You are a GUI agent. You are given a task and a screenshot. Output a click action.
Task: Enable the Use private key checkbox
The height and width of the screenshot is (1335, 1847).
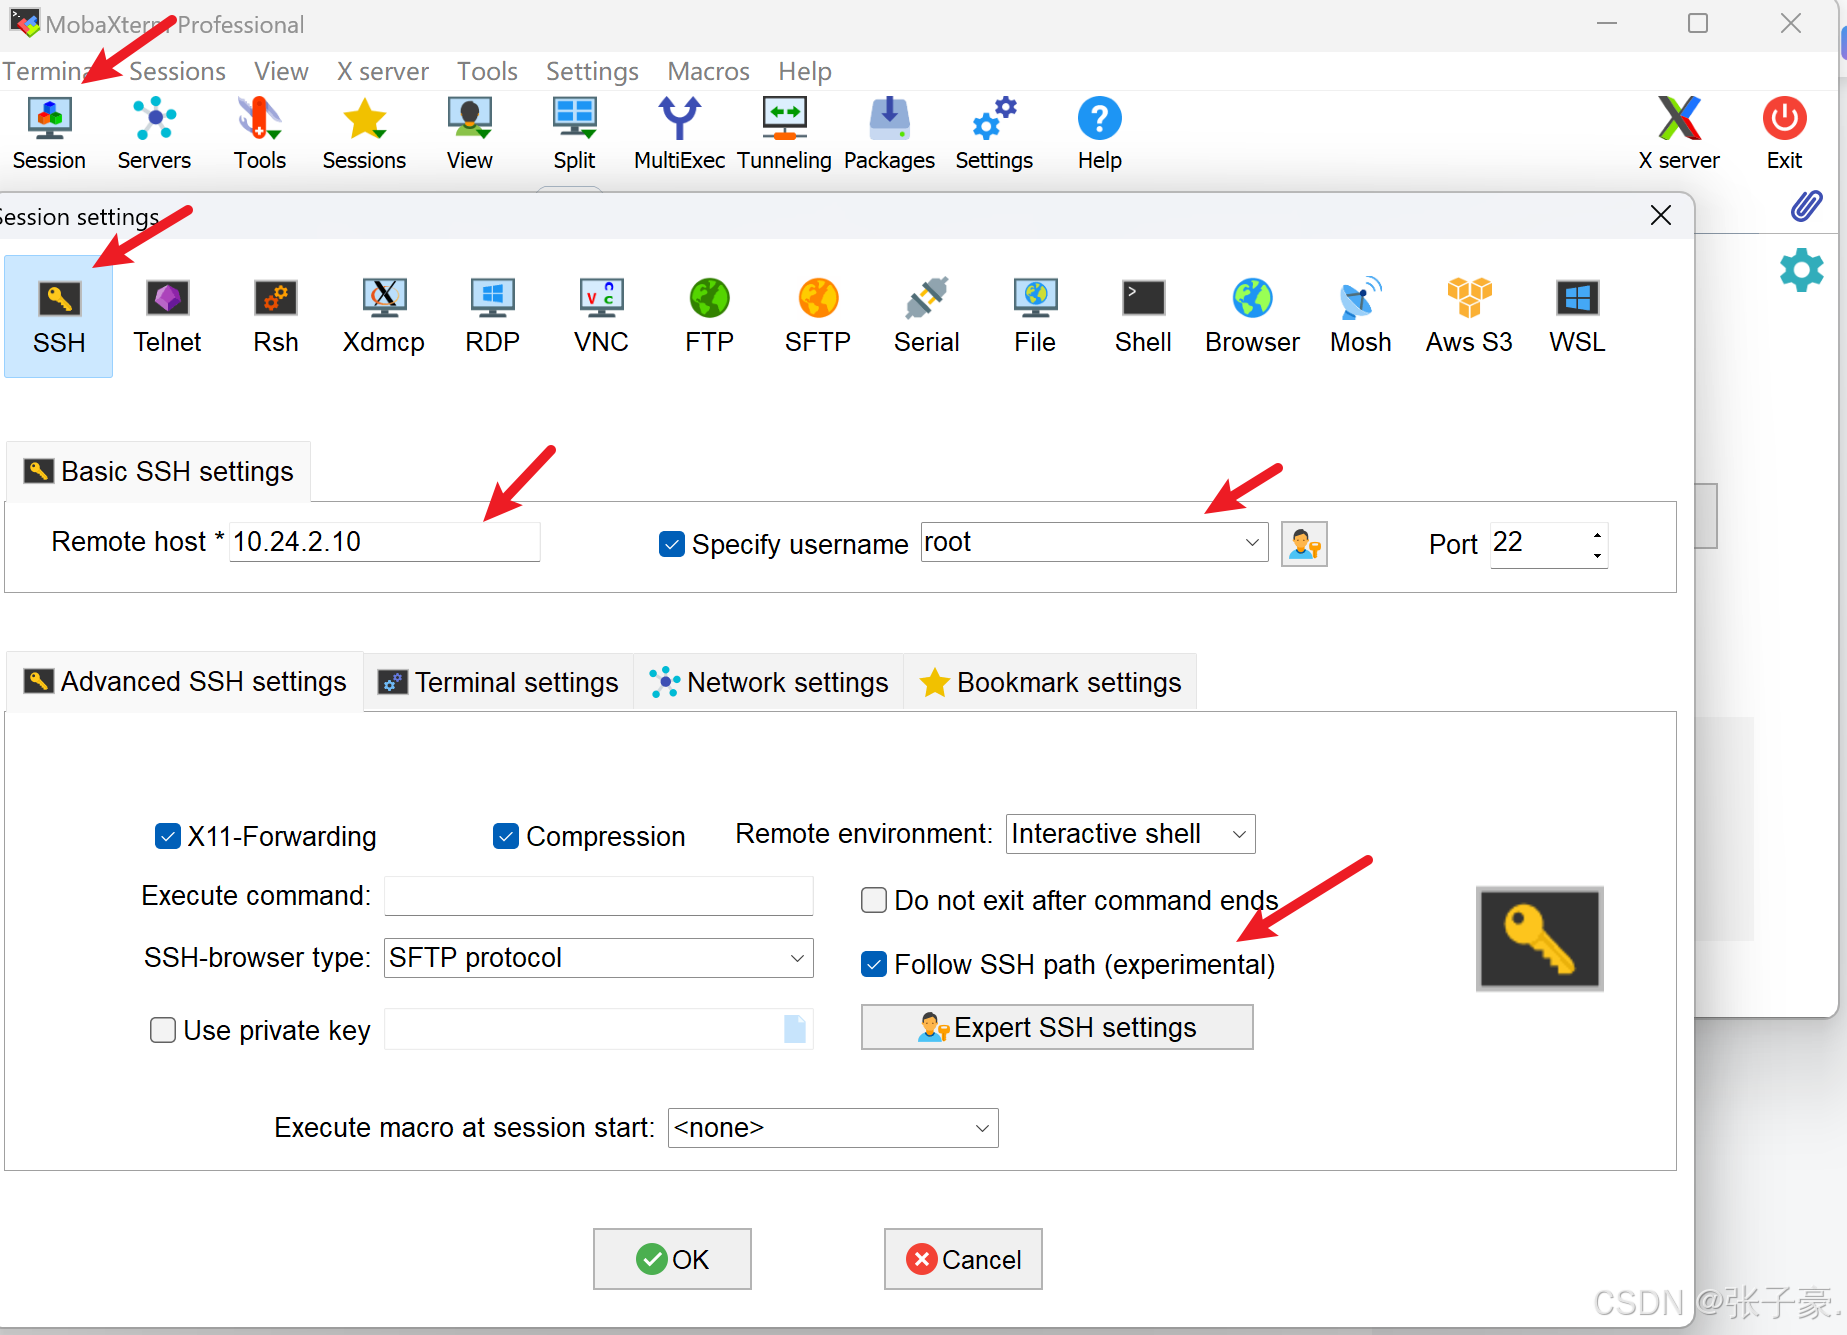[x=163, y=1030]
